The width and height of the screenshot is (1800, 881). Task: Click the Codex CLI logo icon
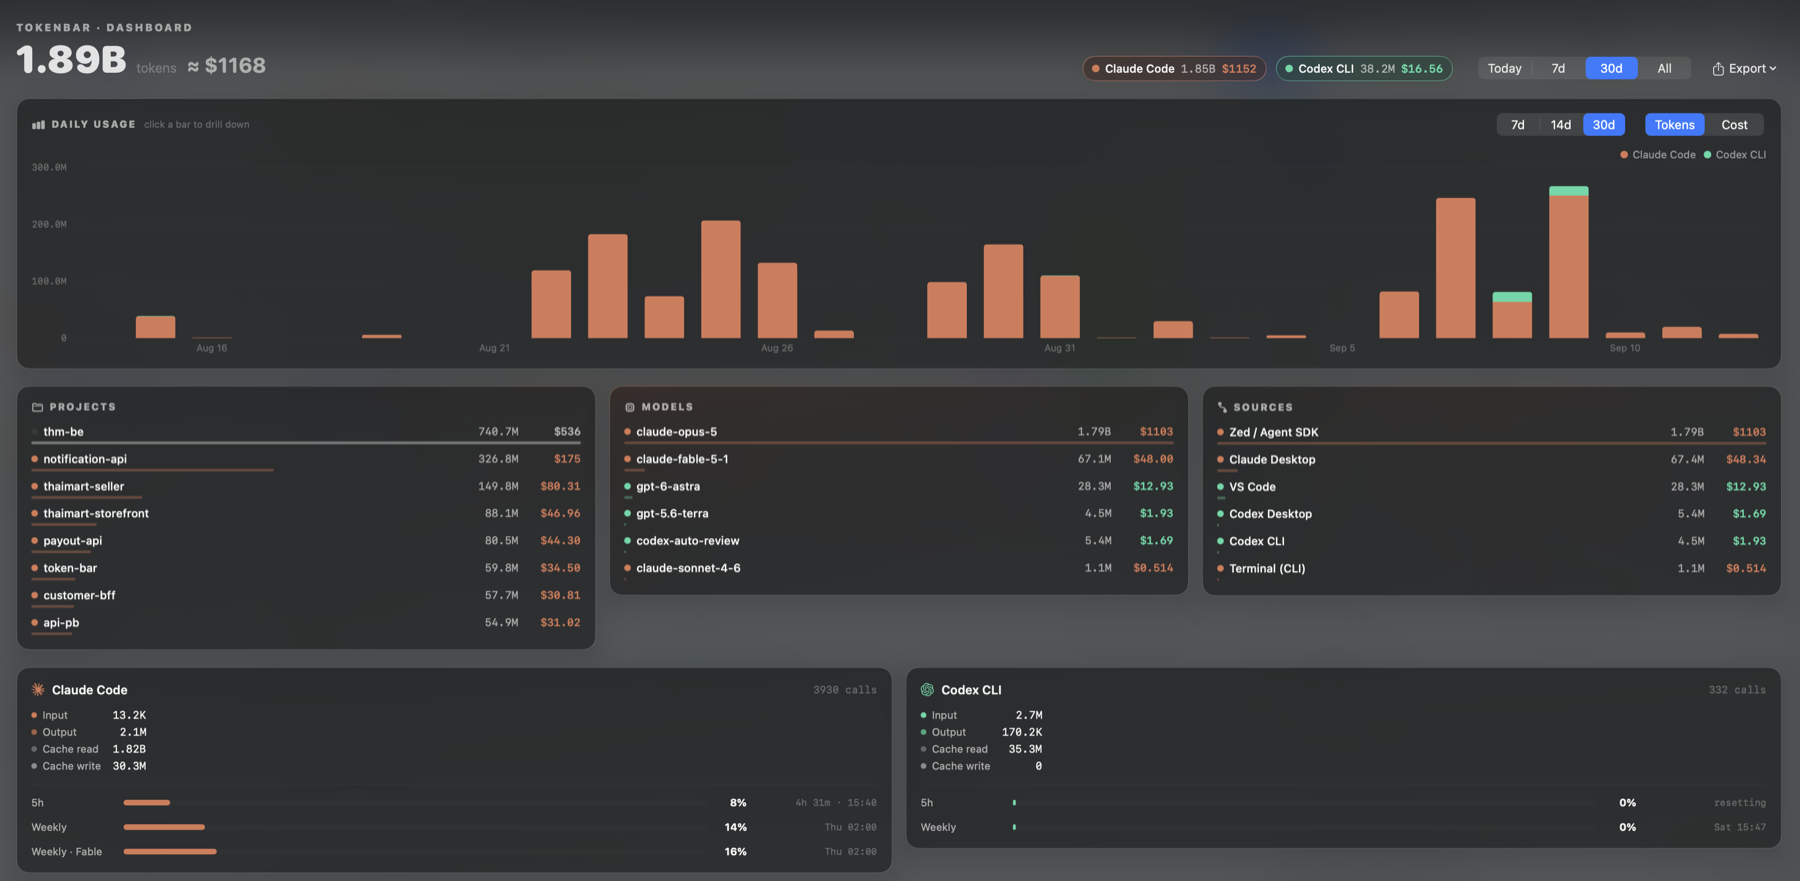pos(927,690)
